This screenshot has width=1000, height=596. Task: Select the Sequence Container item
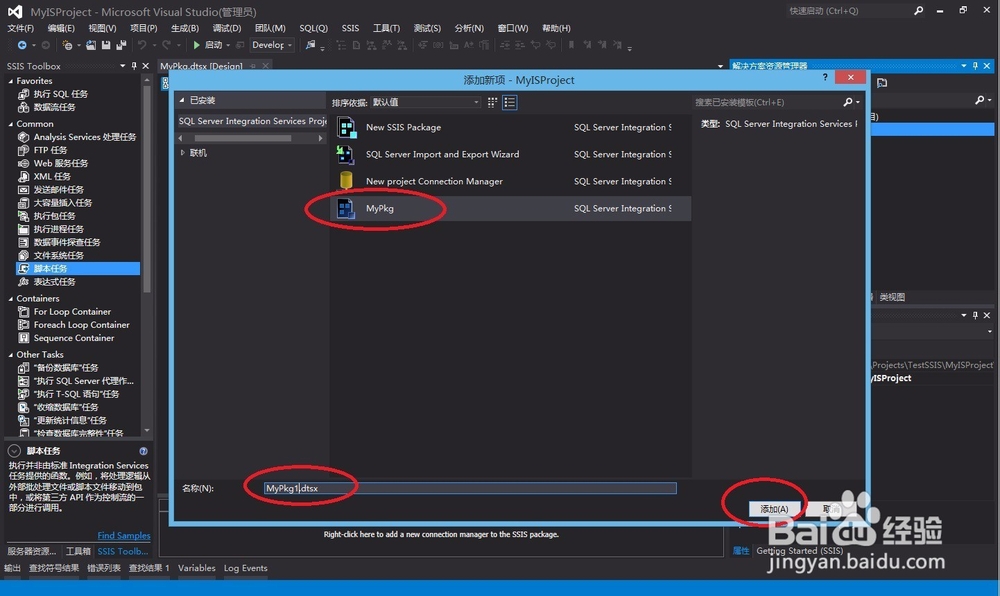click(73, 338)
